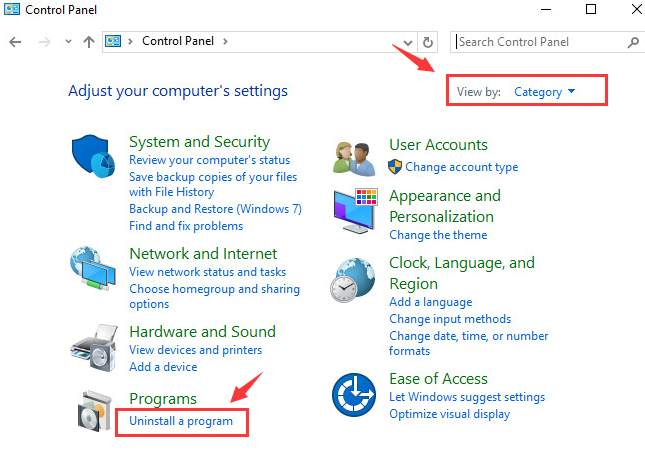Open the address bar history dropdown
This screenshot has width=645, height=468.
click(408, 42)
